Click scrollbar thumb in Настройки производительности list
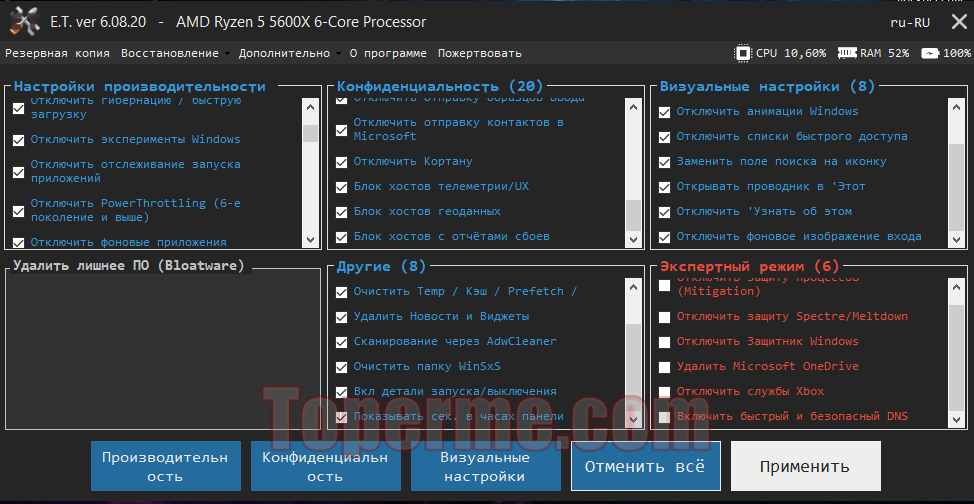The width and height of the screenshot is (974, 504). coord(310,133)
